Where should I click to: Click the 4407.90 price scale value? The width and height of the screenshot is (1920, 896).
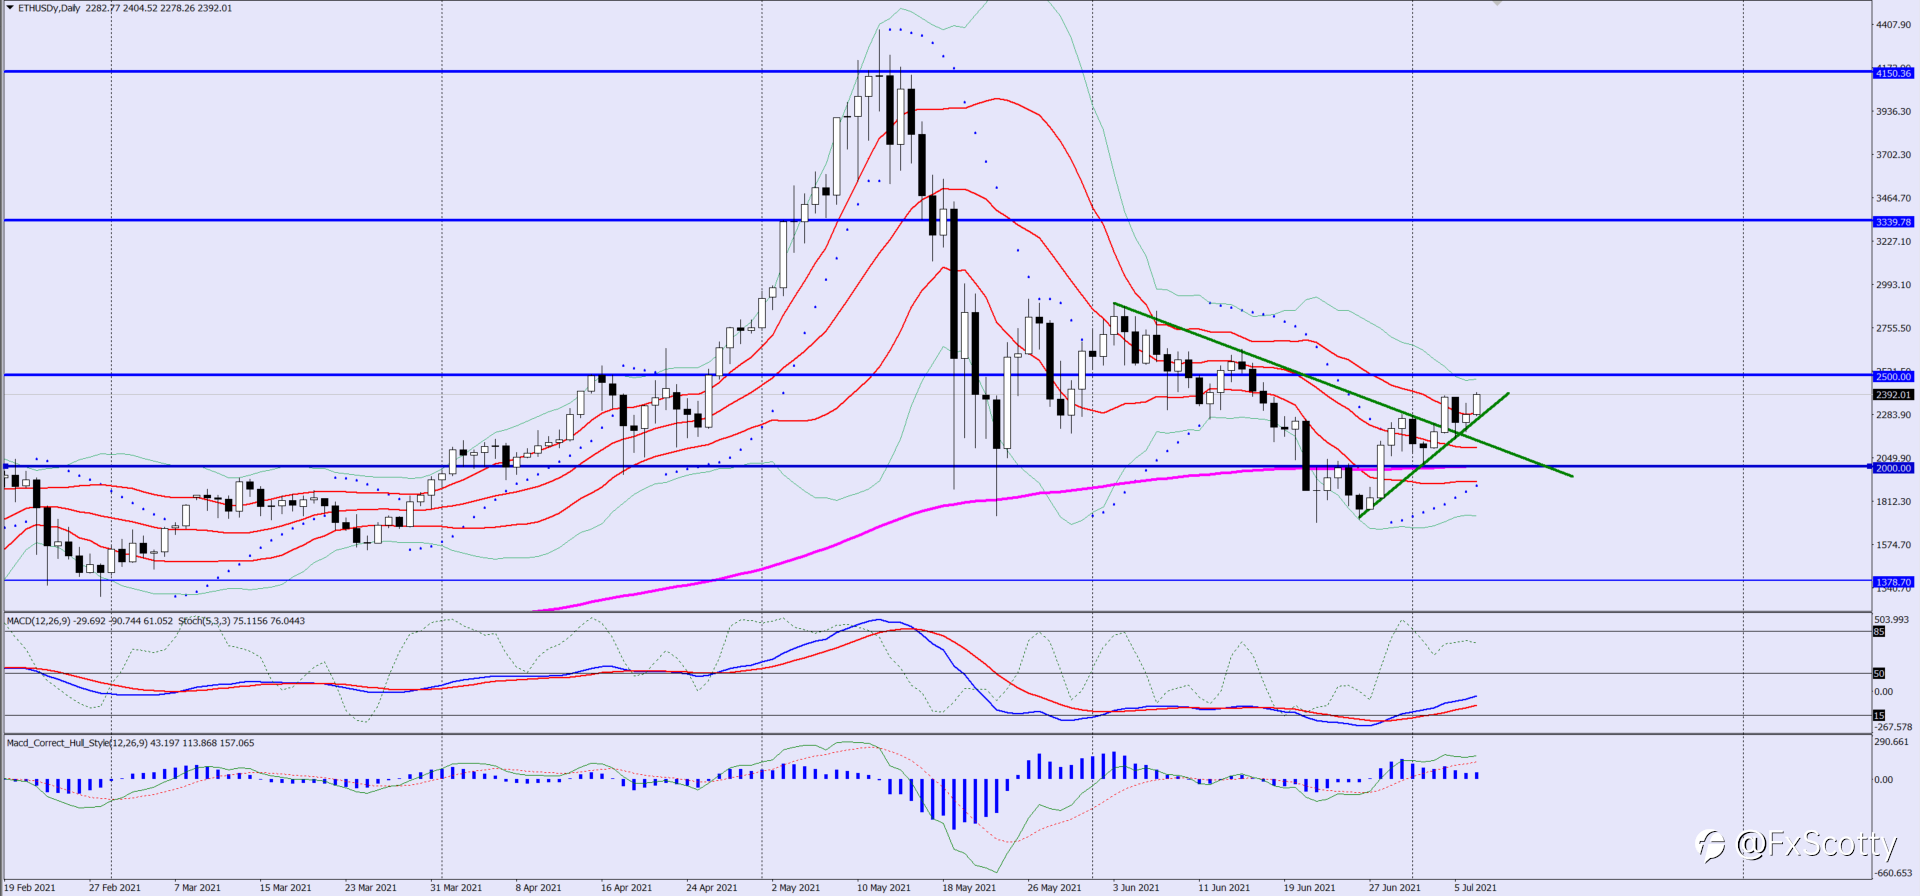point(1893,25)
